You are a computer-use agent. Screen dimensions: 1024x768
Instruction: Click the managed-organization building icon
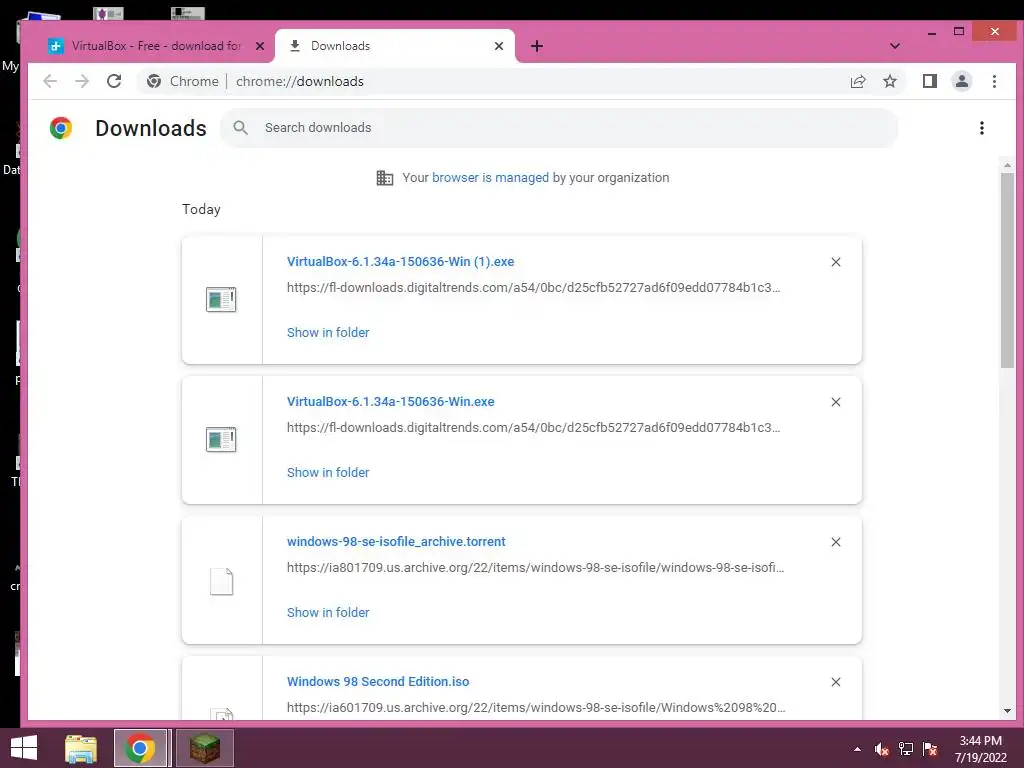pos(385,178)
